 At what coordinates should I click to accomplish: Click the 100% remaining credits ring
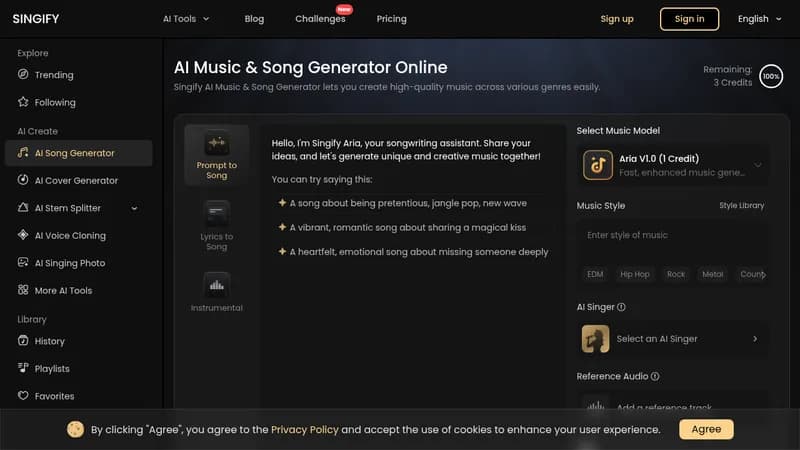(771, 77)
